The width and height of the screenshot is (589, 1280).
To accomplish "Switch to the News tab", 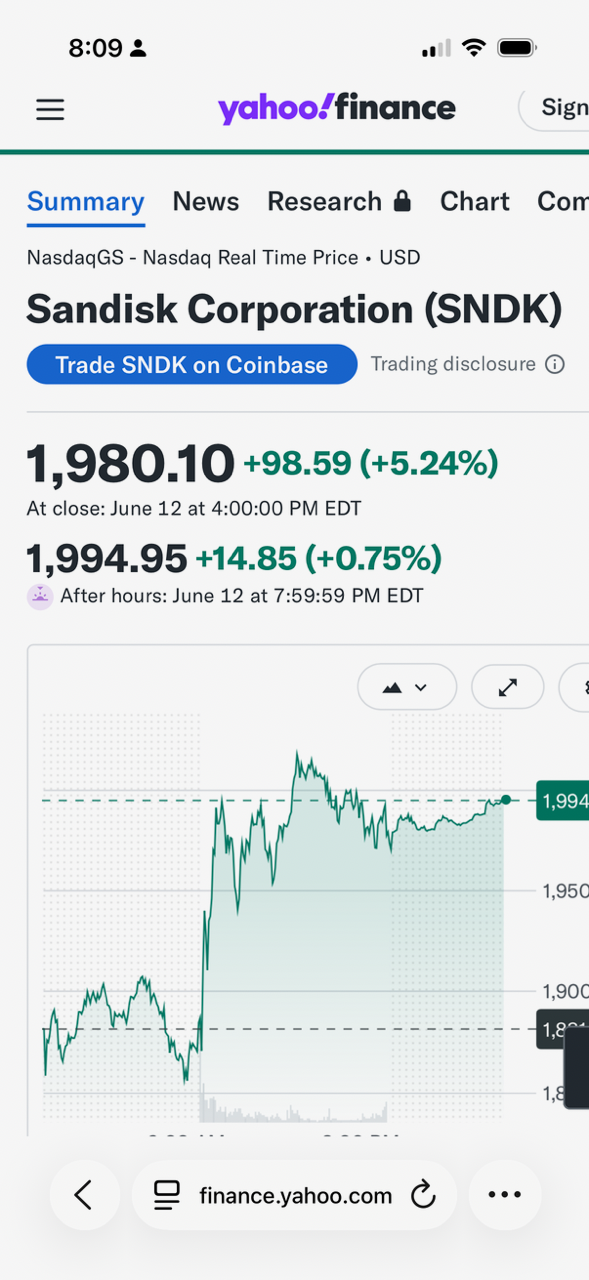I will pyautogui.click(x=206, y=201).
